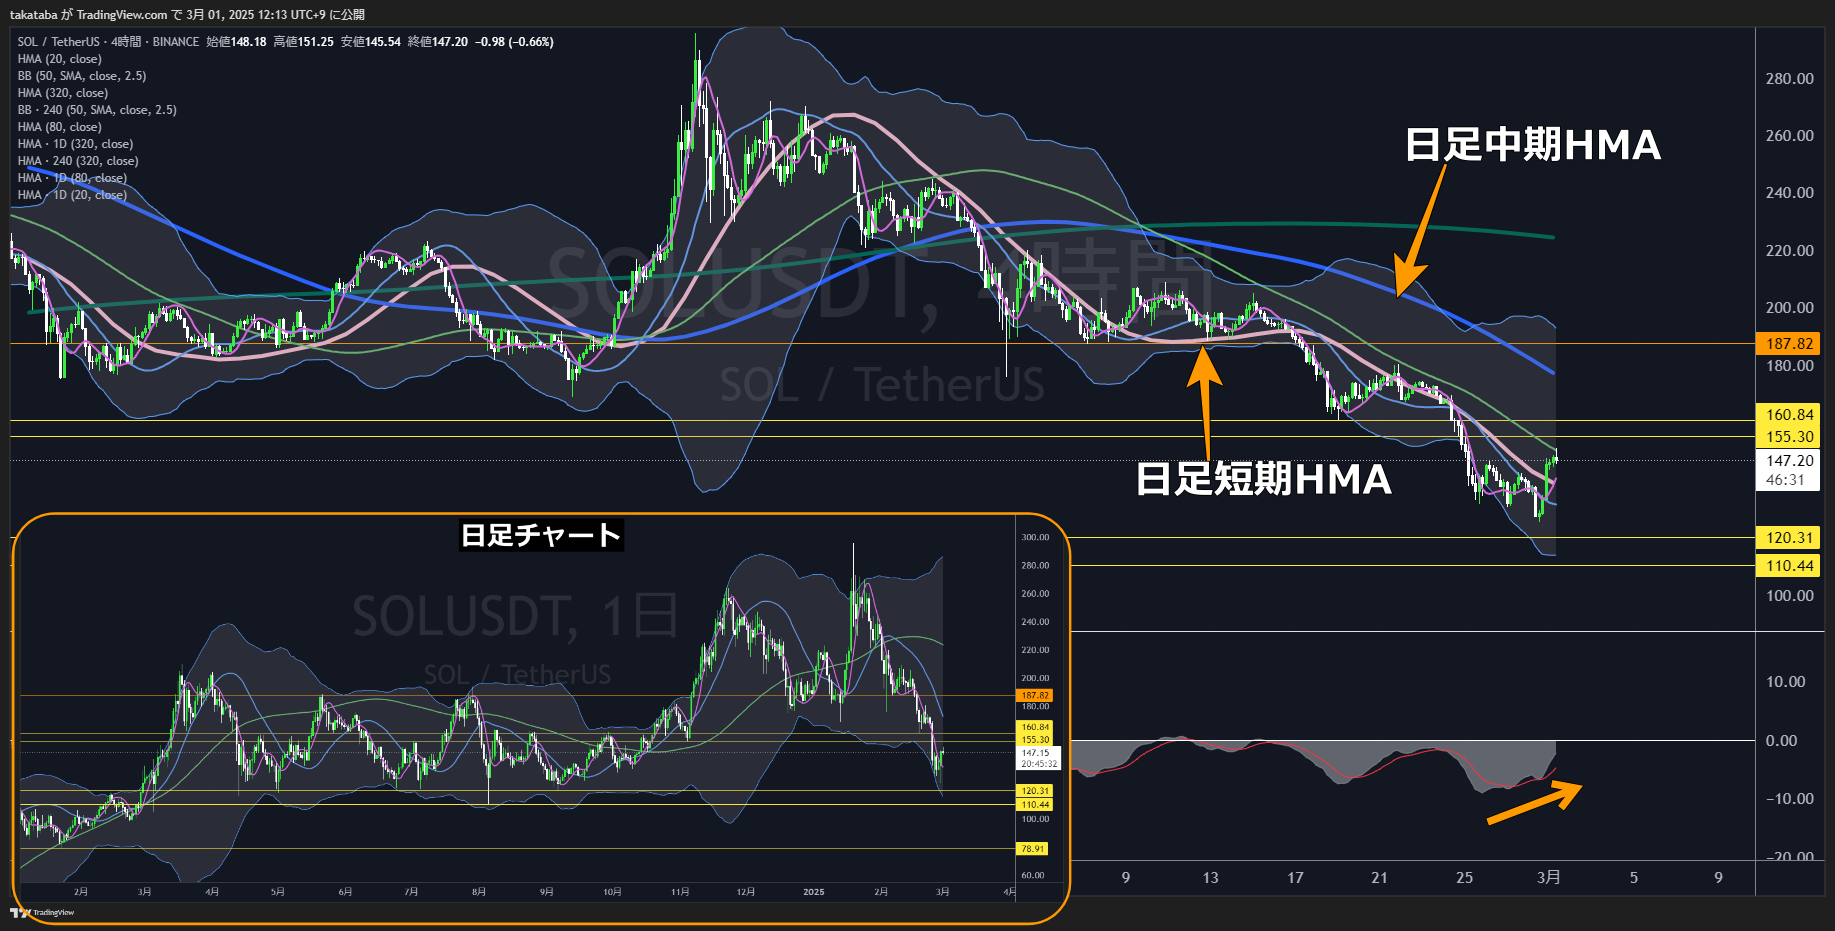Image resolution: width=1835 pixels, height=931 pixels.
Task: Click the yellow 120.31 price label on main axis
Action: pyautogui.click(x=1788, y=538)
